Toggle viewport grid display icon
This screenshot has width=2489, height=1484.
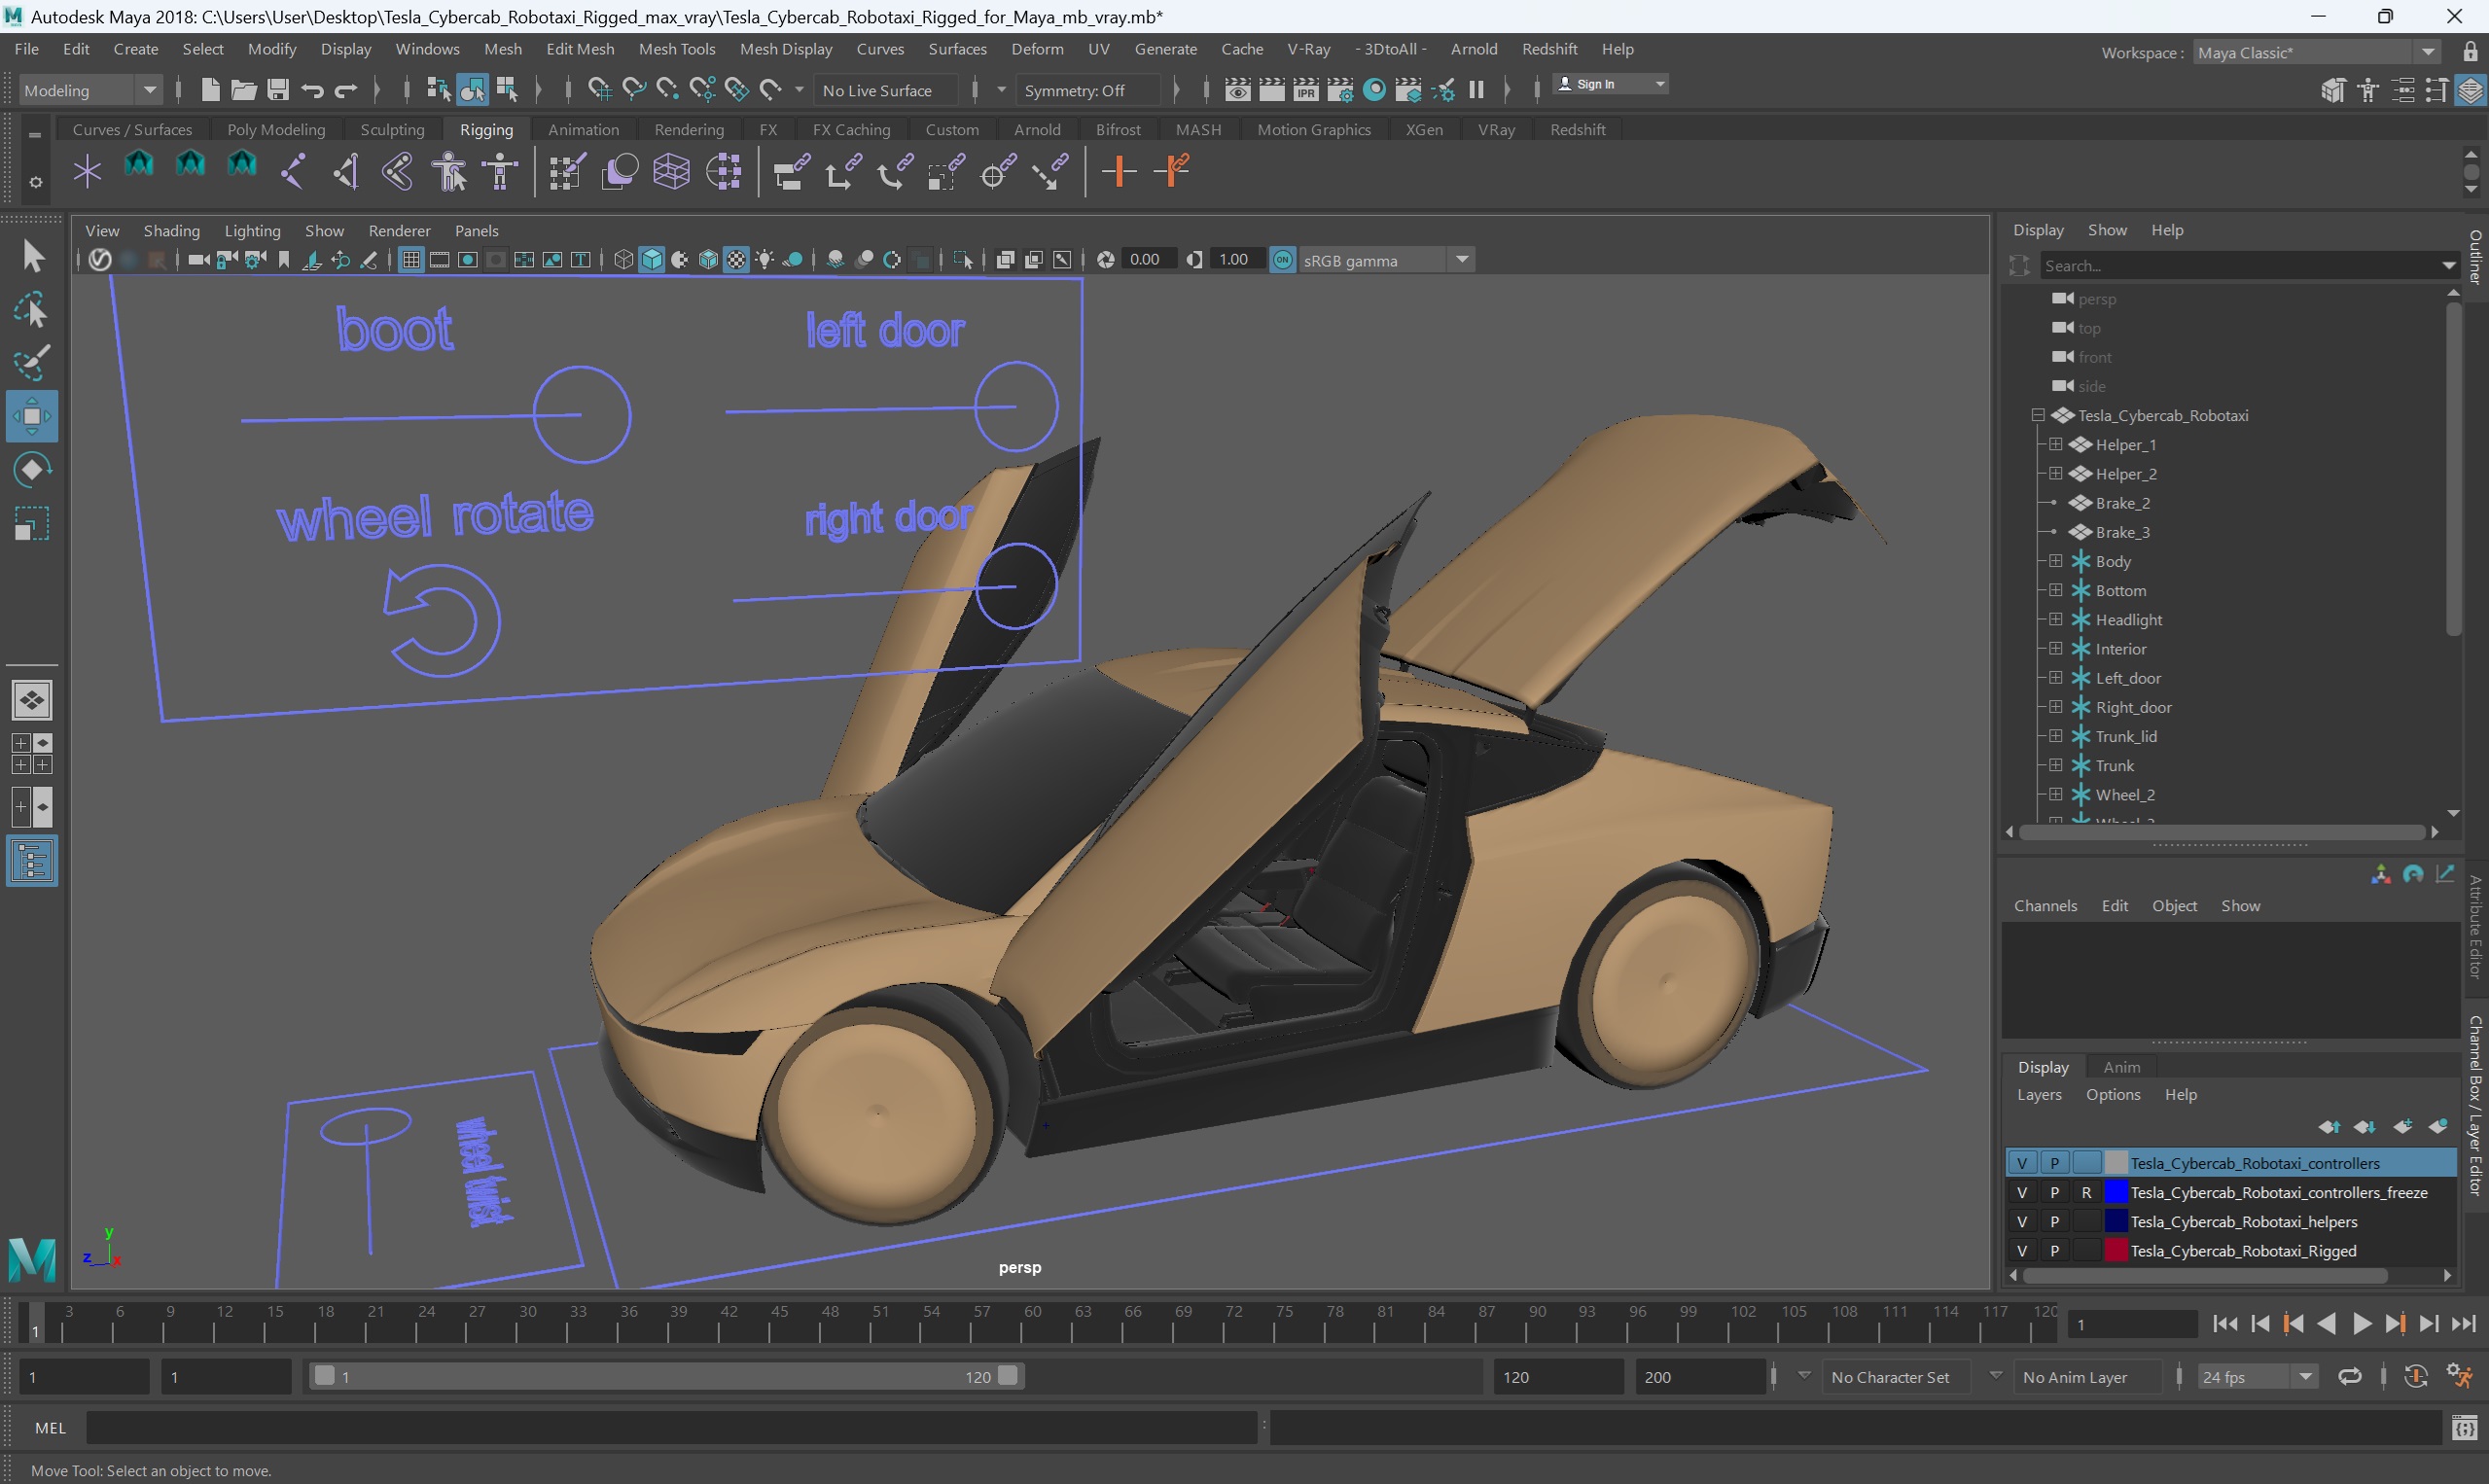pos(410,260)
